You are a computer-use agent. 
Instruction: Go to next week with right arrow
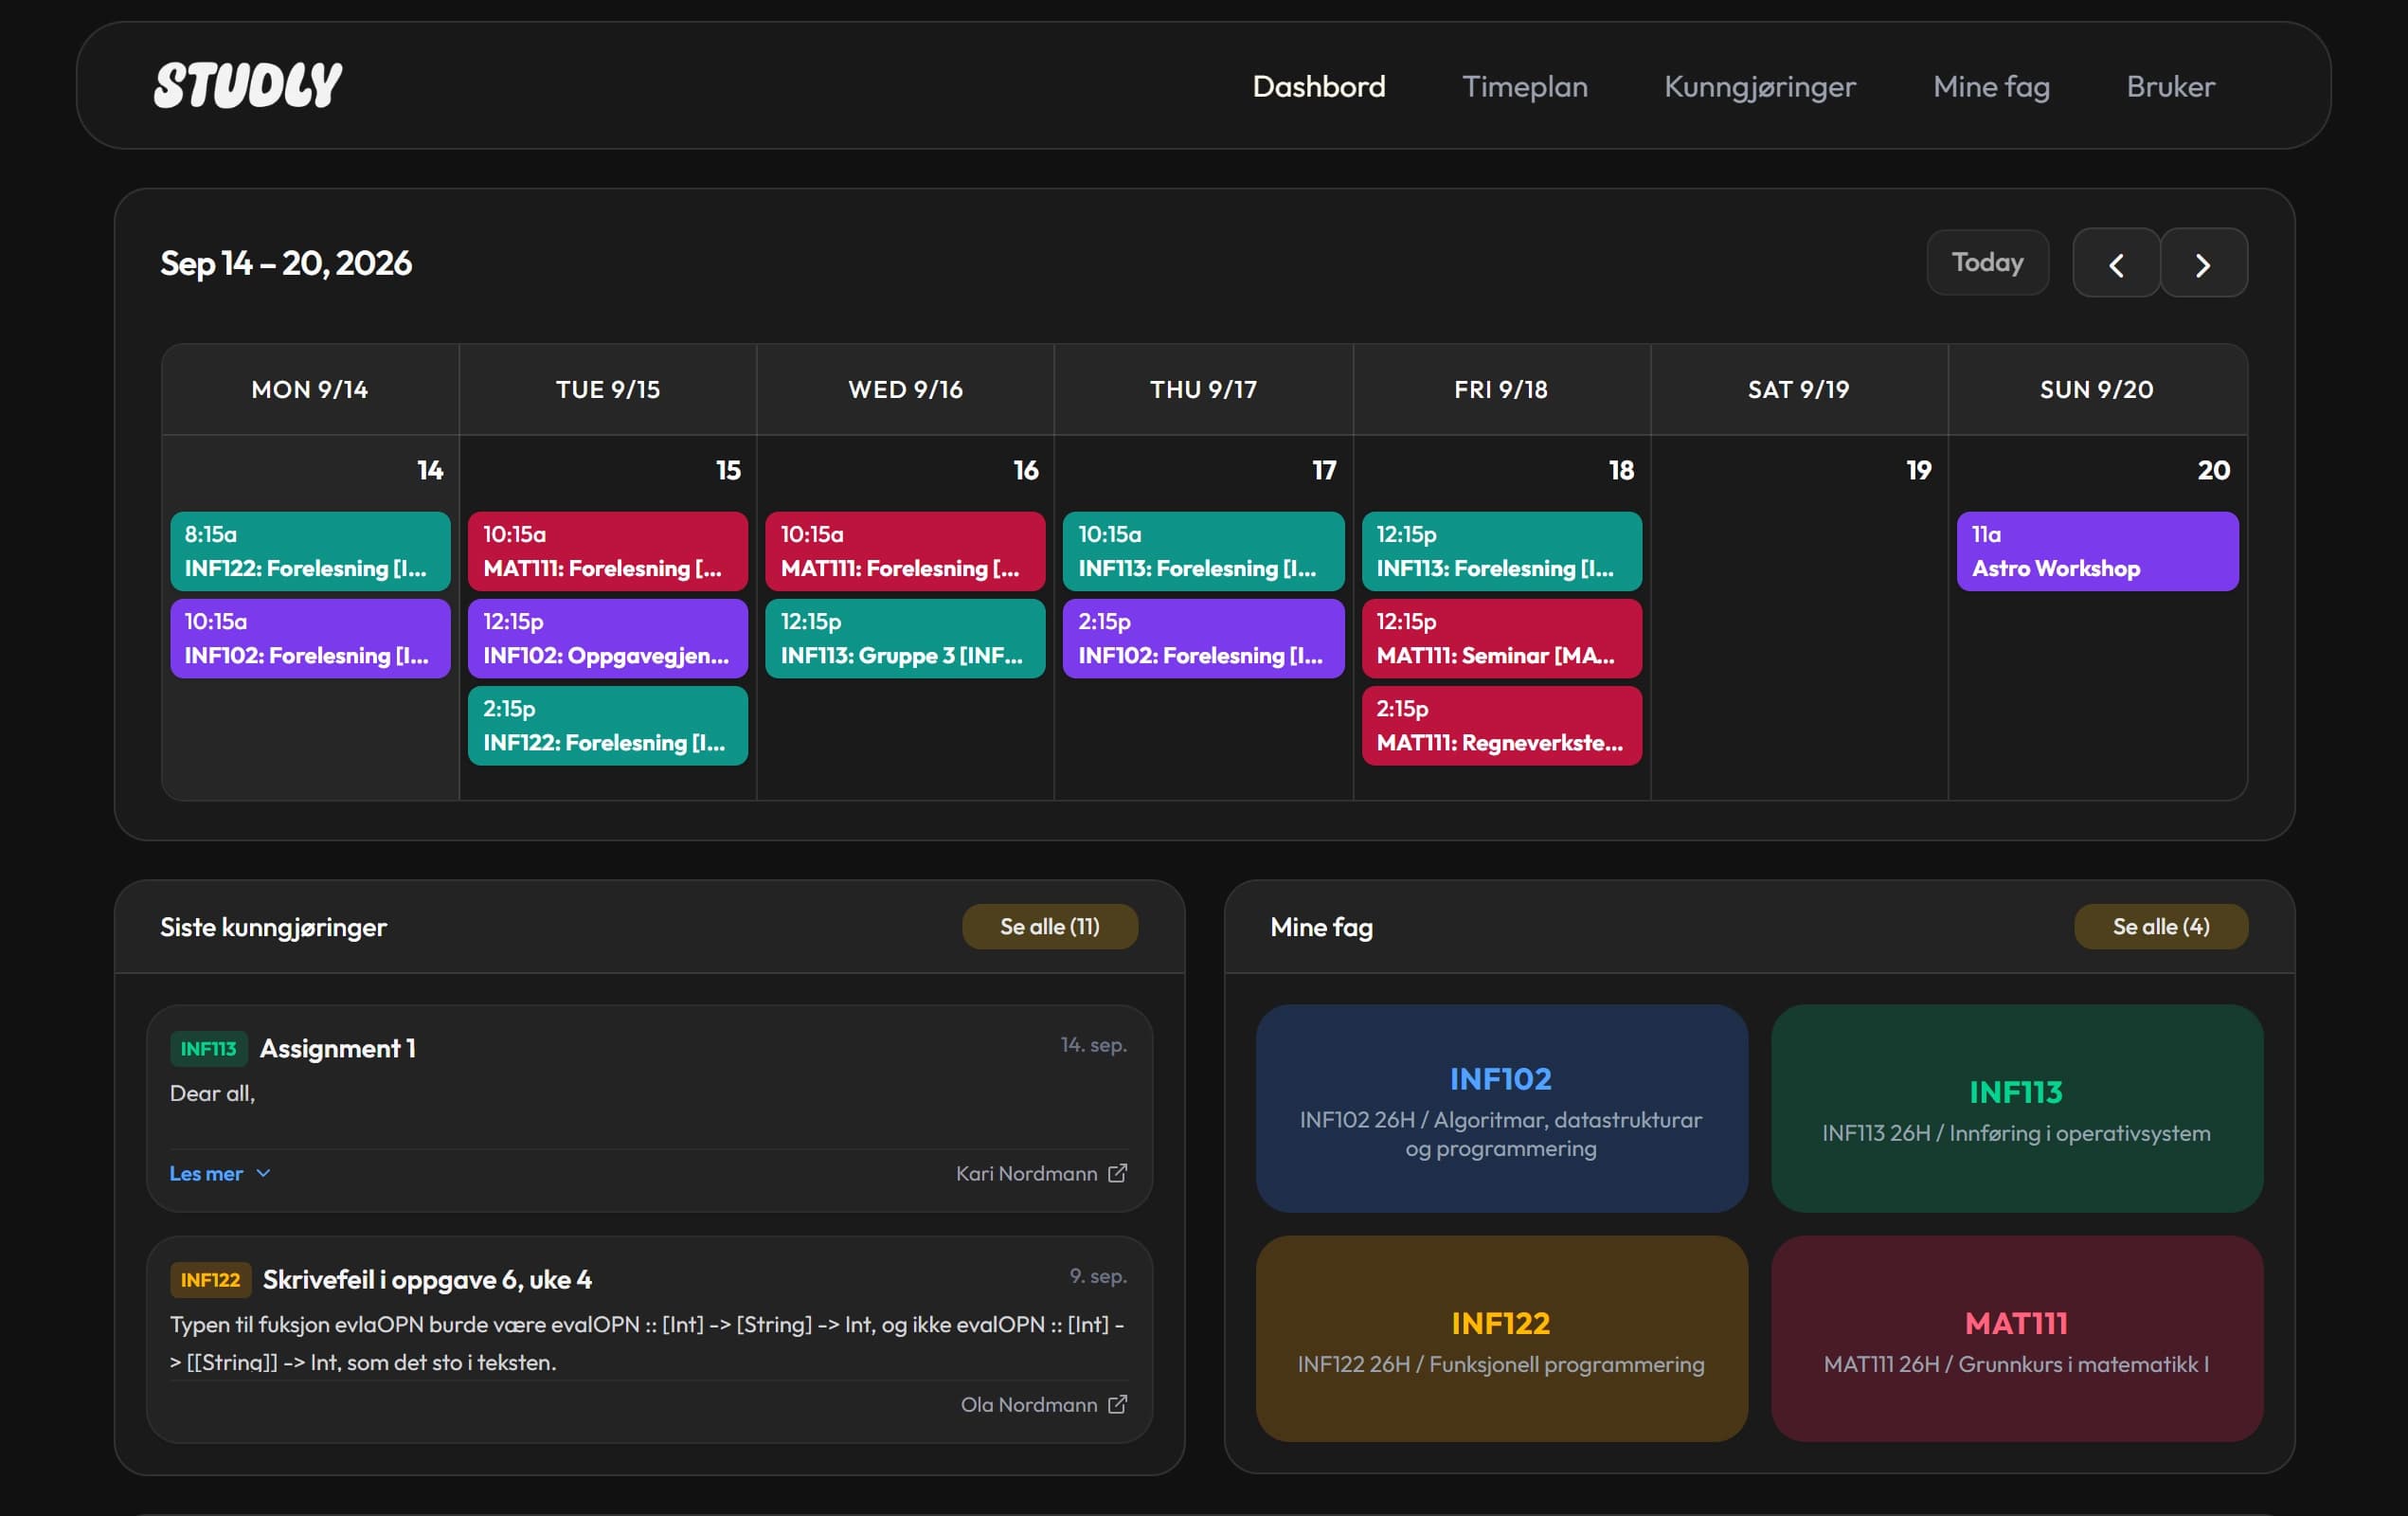2203,263
